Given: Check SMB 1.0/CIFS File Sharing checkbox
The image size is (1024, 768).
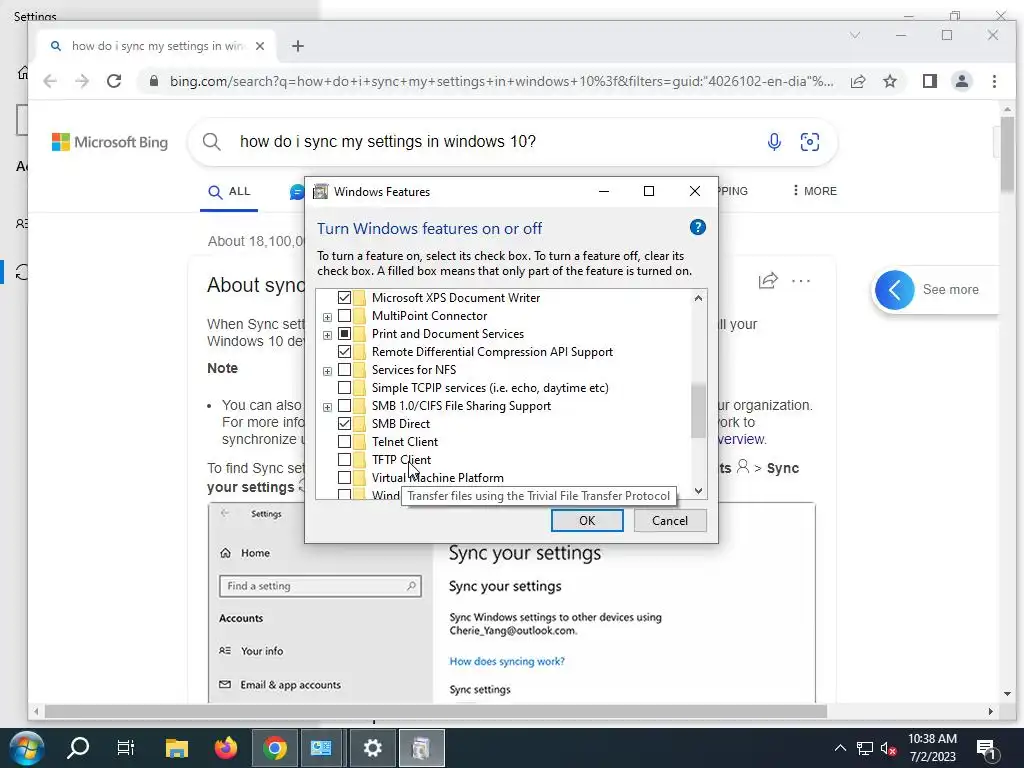Looking at the screenshot, I should coord(344,406).
